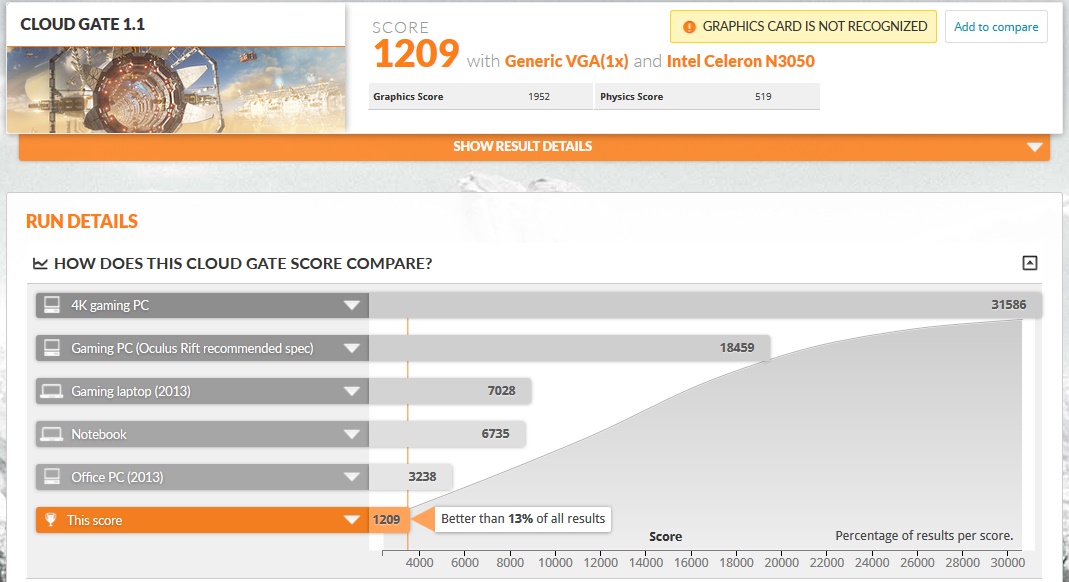Click the Percentage of results per score caption
The image size is (1069, 582).
(x=924, y=536)
